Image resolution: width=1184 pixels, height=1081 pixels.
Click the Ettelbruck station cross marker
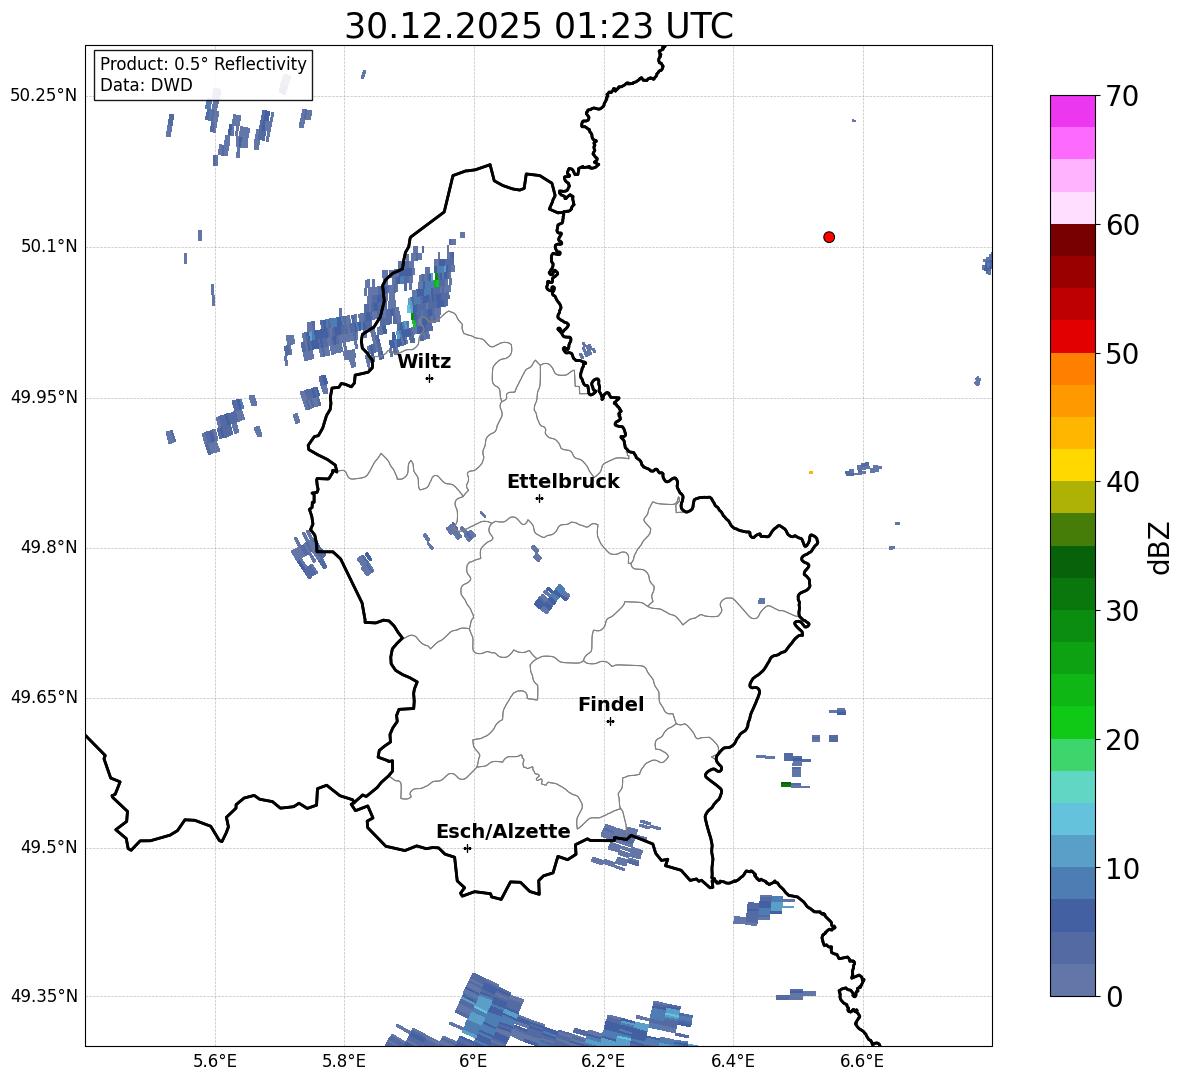coord(539,498)
